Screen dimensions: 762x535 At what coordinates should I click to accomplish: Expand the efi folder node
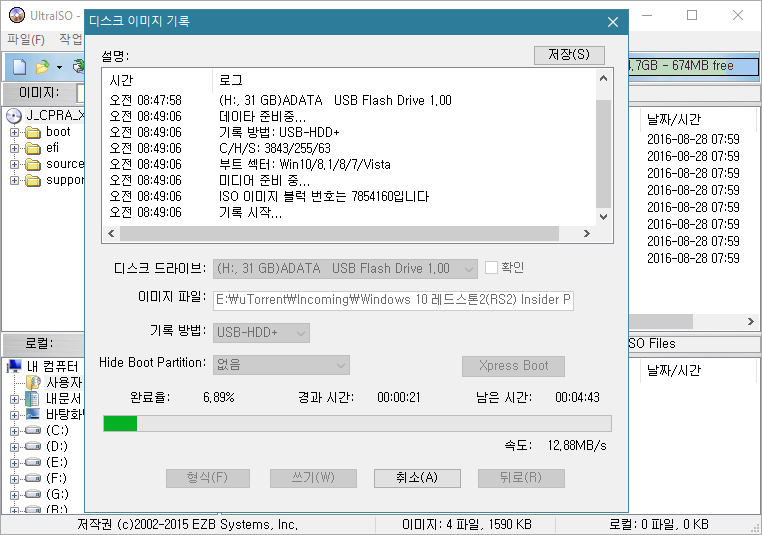pyautogui.click(x=15, y=148)
